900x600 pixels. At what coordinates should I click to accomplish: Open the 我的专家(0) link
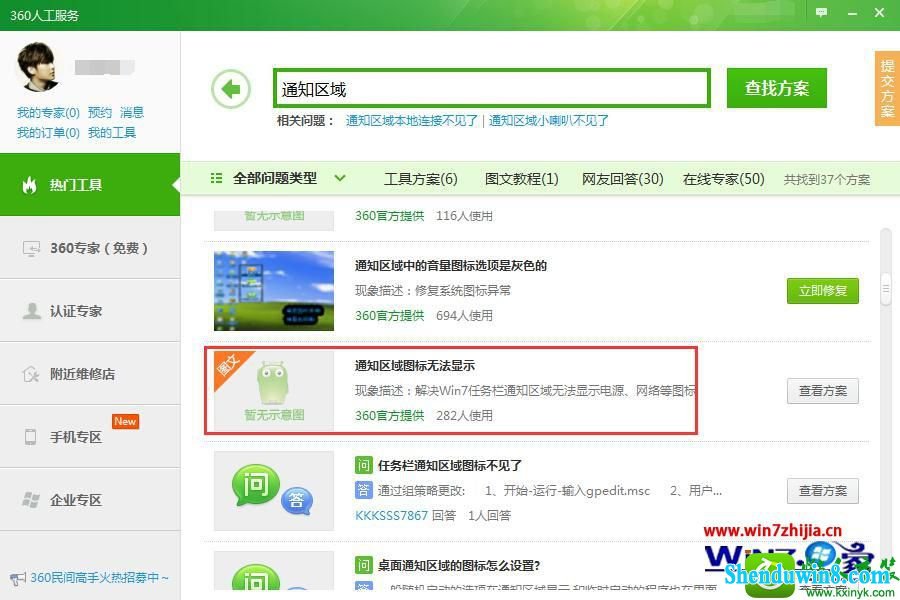point(48,113)
